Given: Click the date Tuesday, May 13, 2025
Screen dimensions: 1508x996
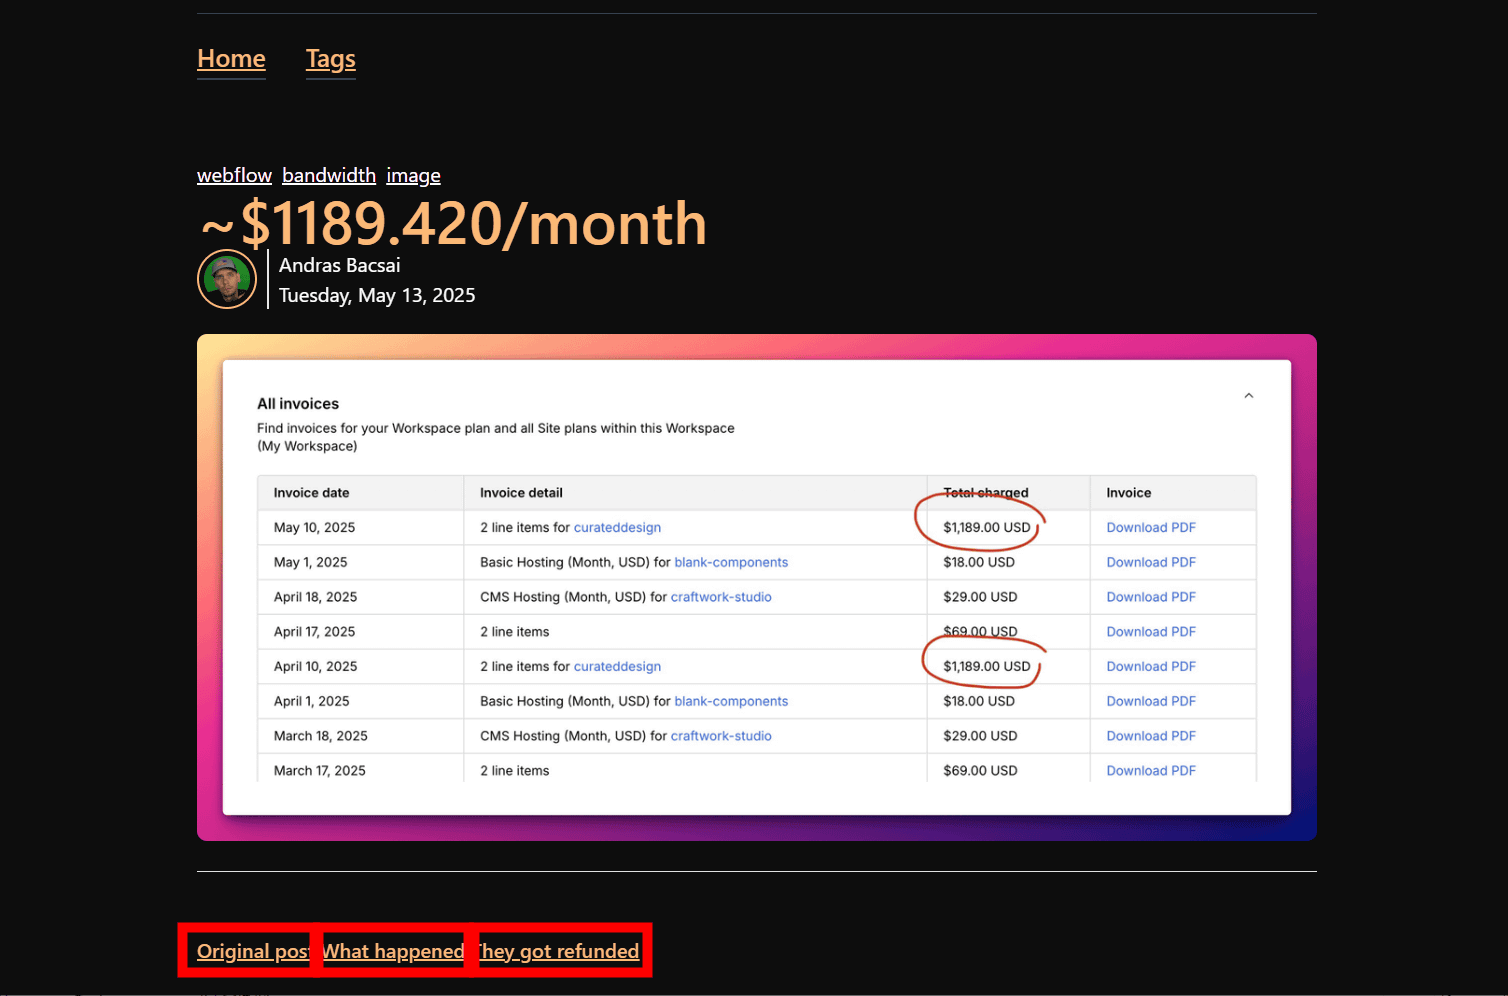Looking at the screenshot, I should 377,295.
